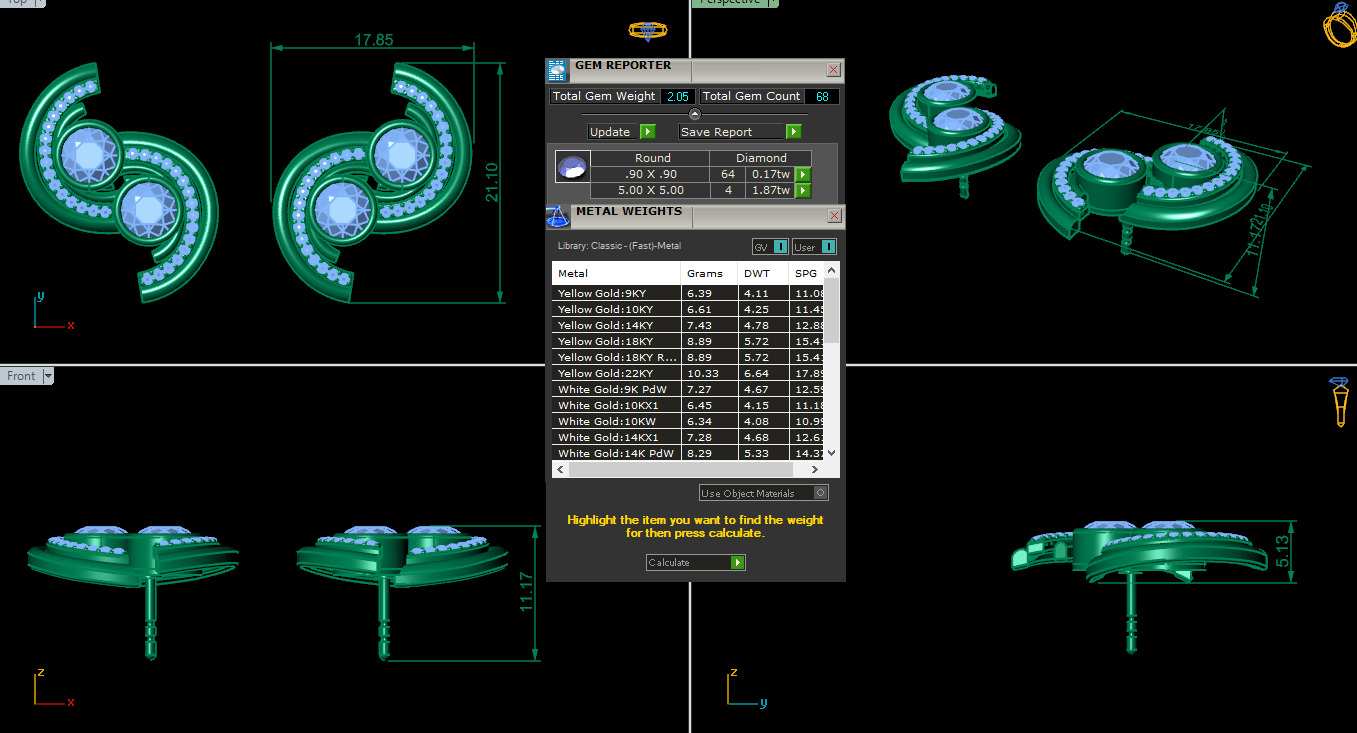Select the Yellow Gold:18KY row

pos(688,341)
